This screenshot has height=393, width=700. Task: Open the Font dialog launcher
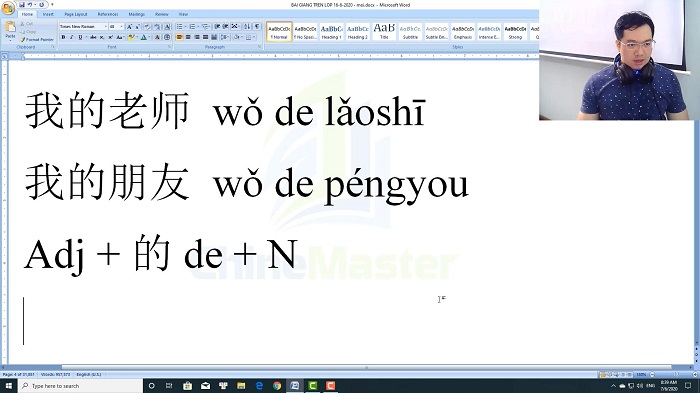170,47
